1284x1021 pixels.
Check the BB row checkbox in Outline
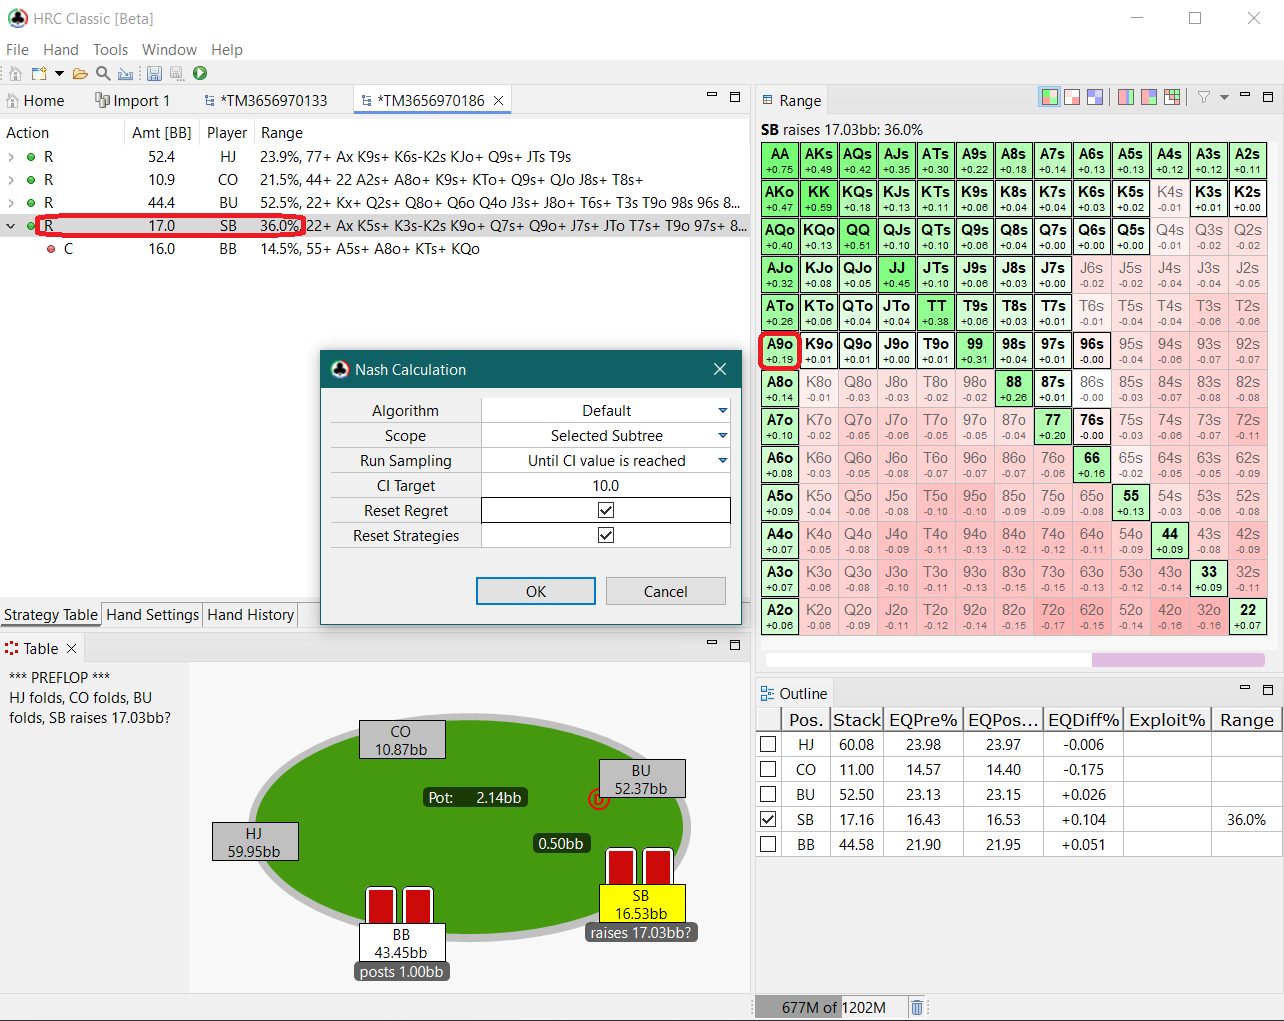click(x=768, y=844)
